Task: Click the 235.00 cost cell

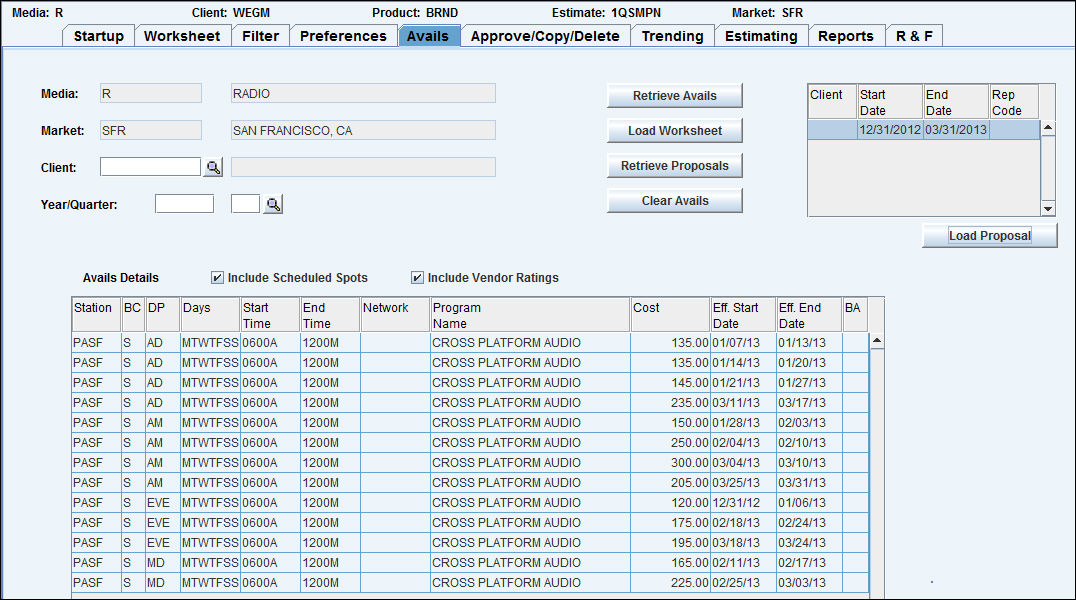Action: [x=670, y=402]
